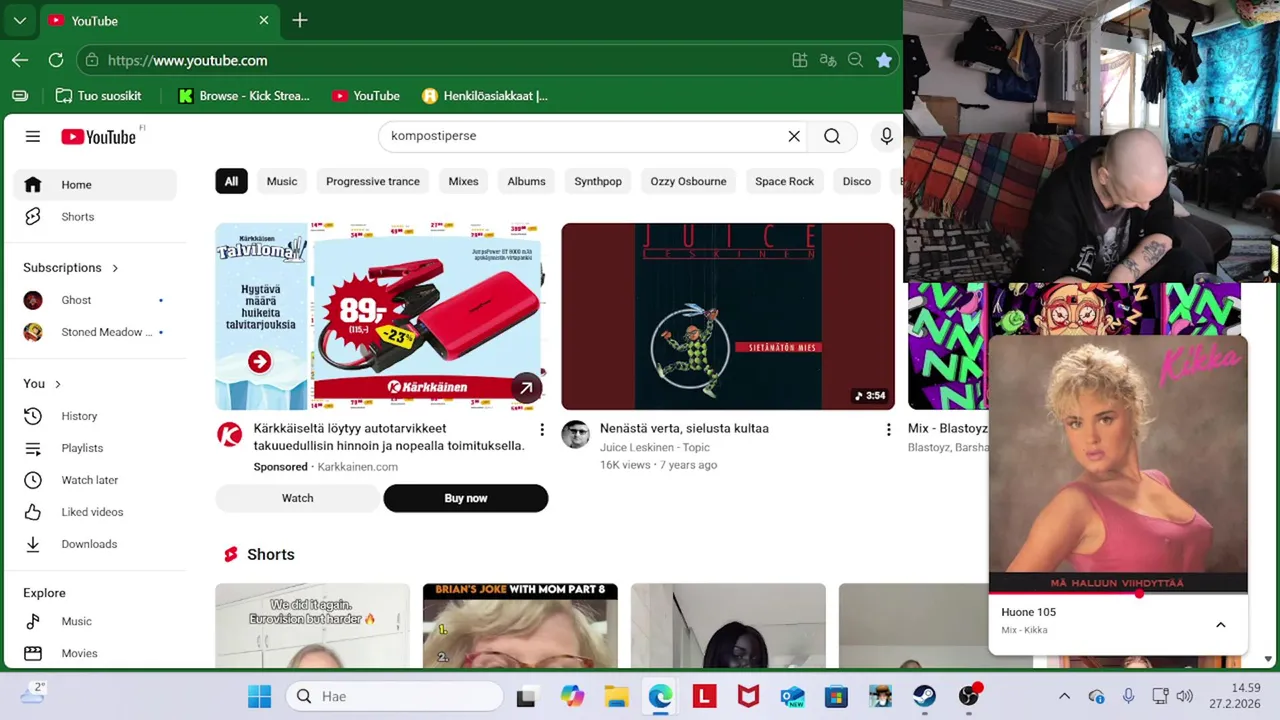Click the Windows taskbar search box

point(394,696)
